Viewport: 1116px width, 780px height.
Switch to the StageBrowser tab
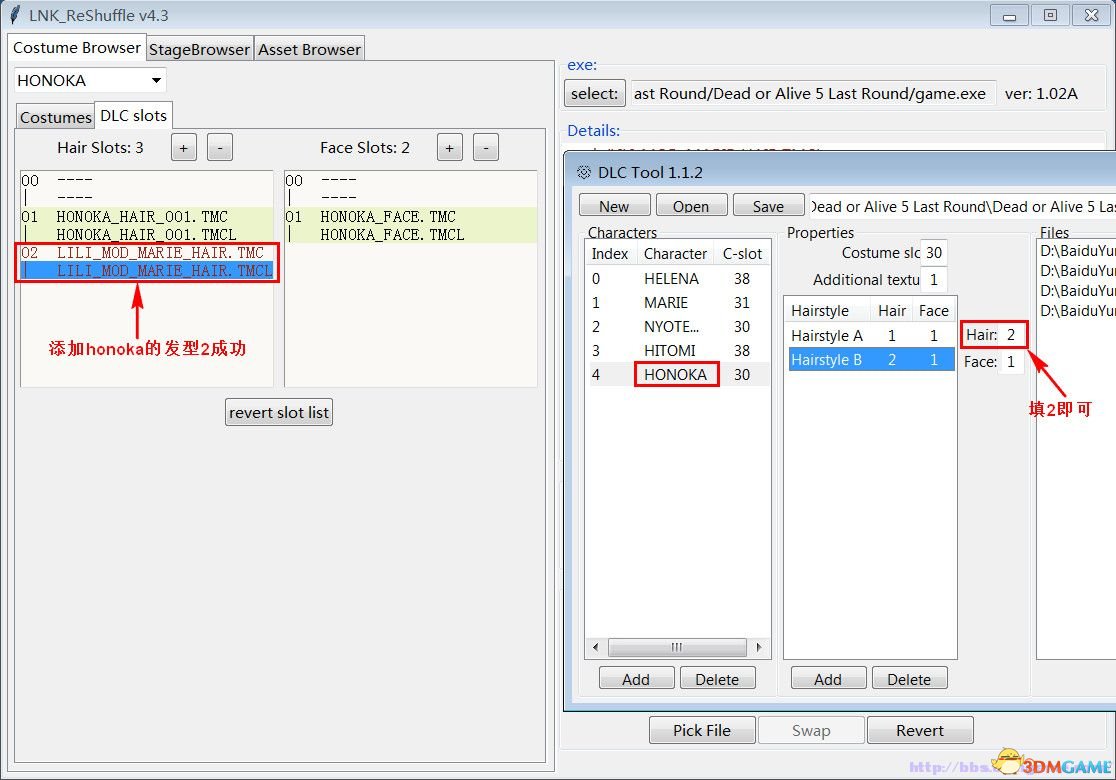click(x=199, y=50)
